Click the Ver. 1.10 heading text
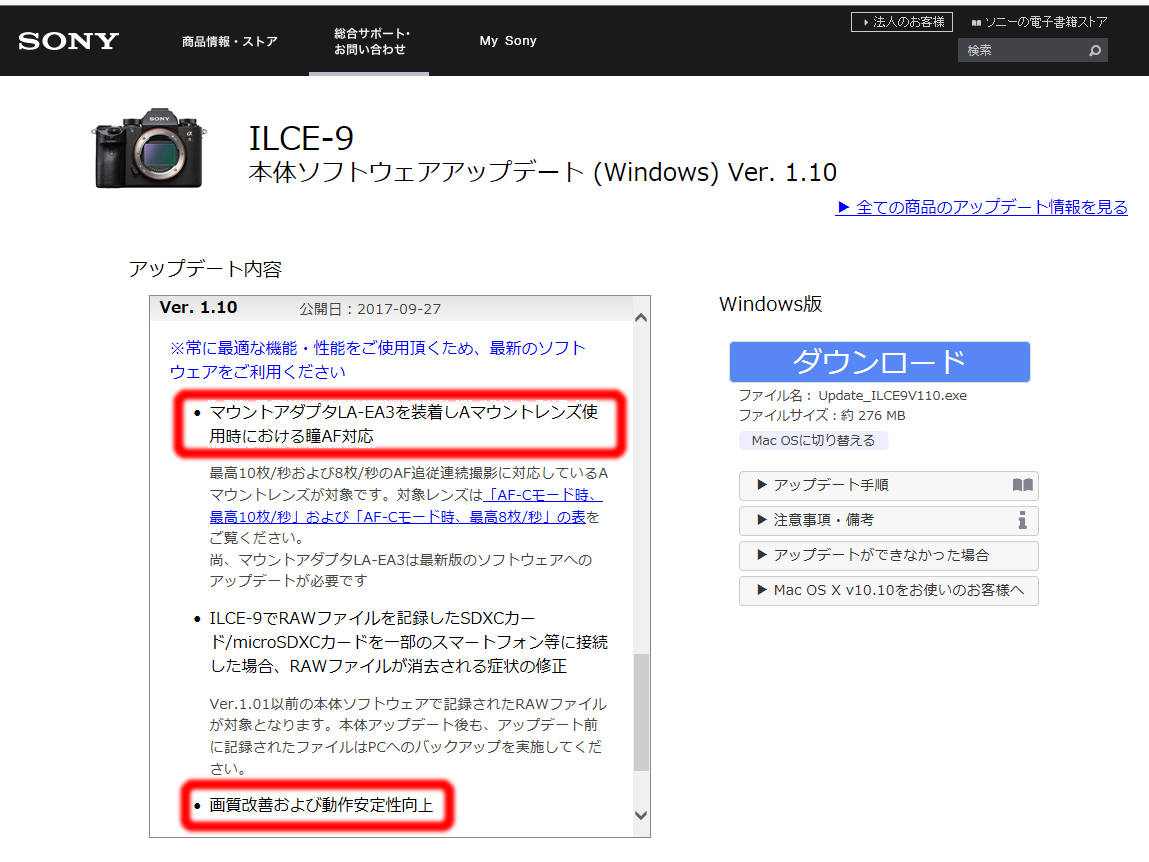 pos(199,308)
